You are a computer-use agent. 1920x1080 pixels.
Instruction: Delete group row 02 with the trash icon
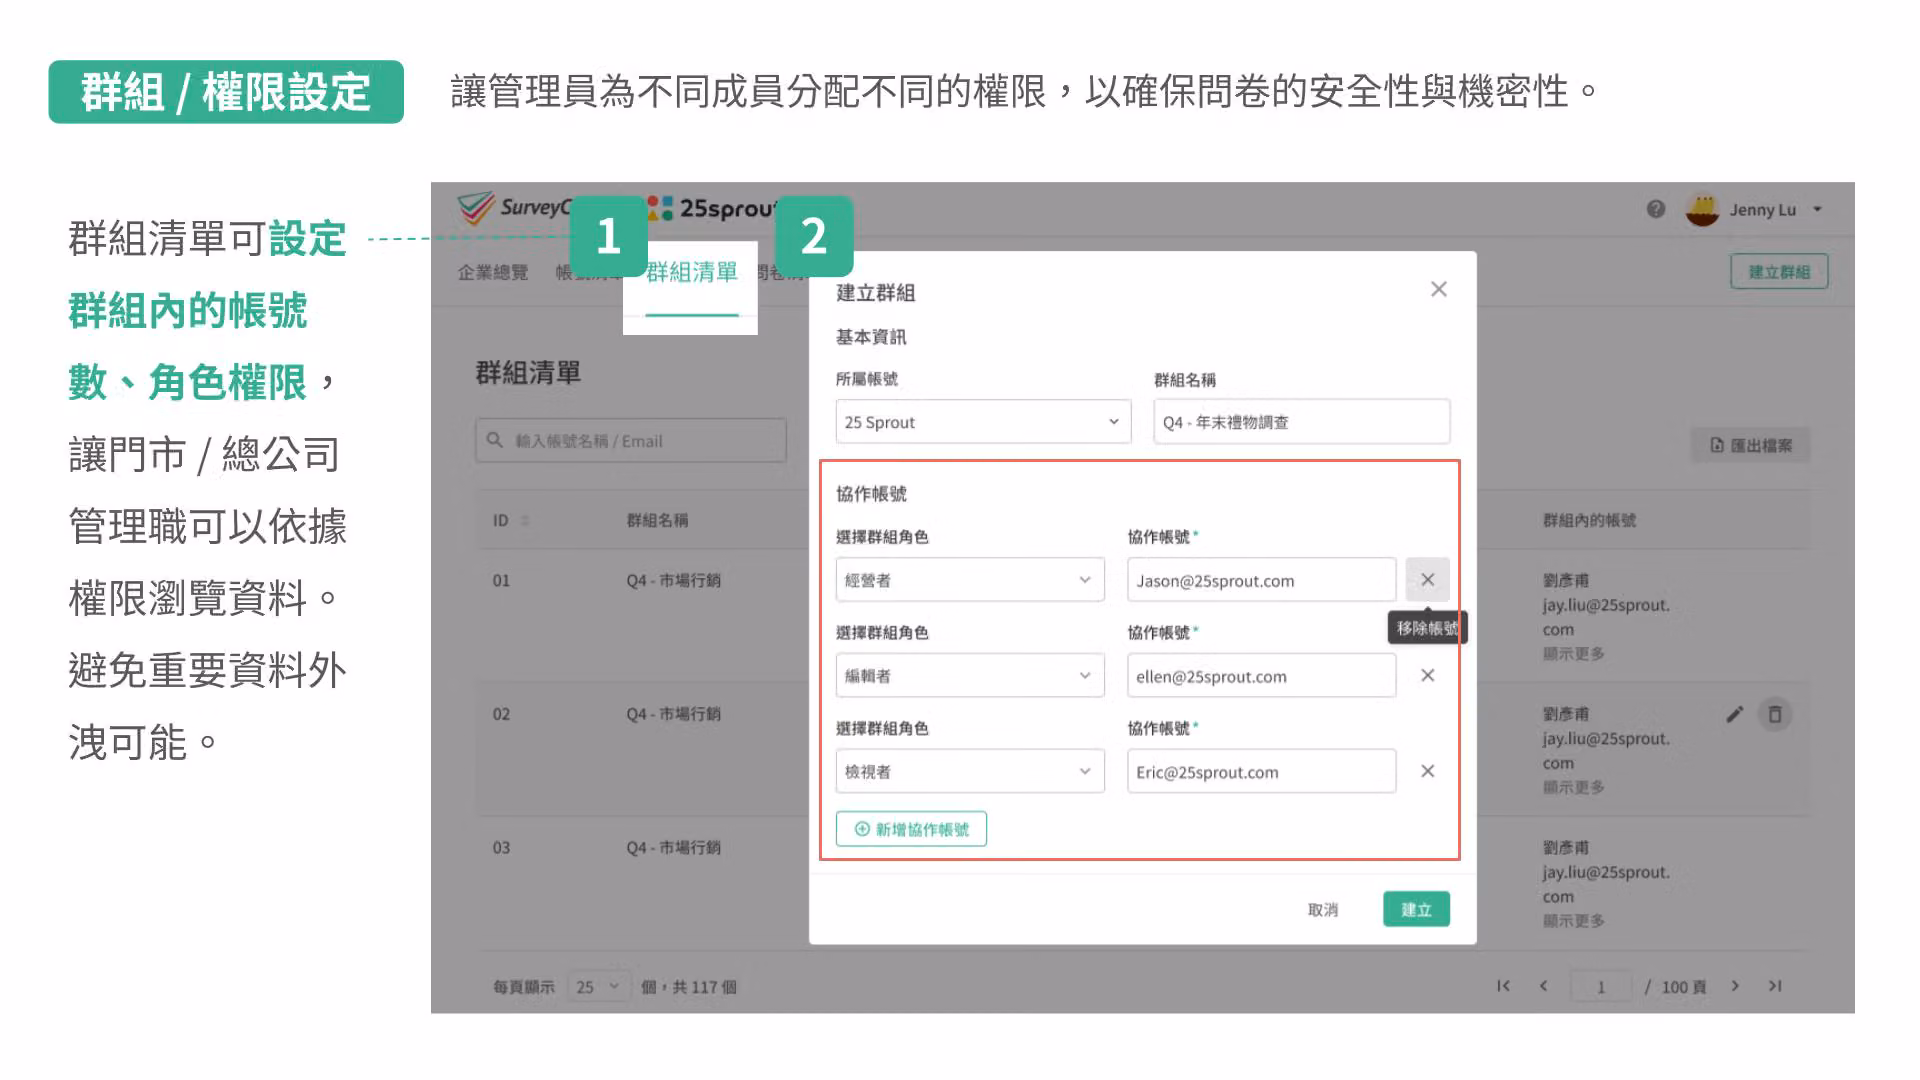(x=1775, y=714)
